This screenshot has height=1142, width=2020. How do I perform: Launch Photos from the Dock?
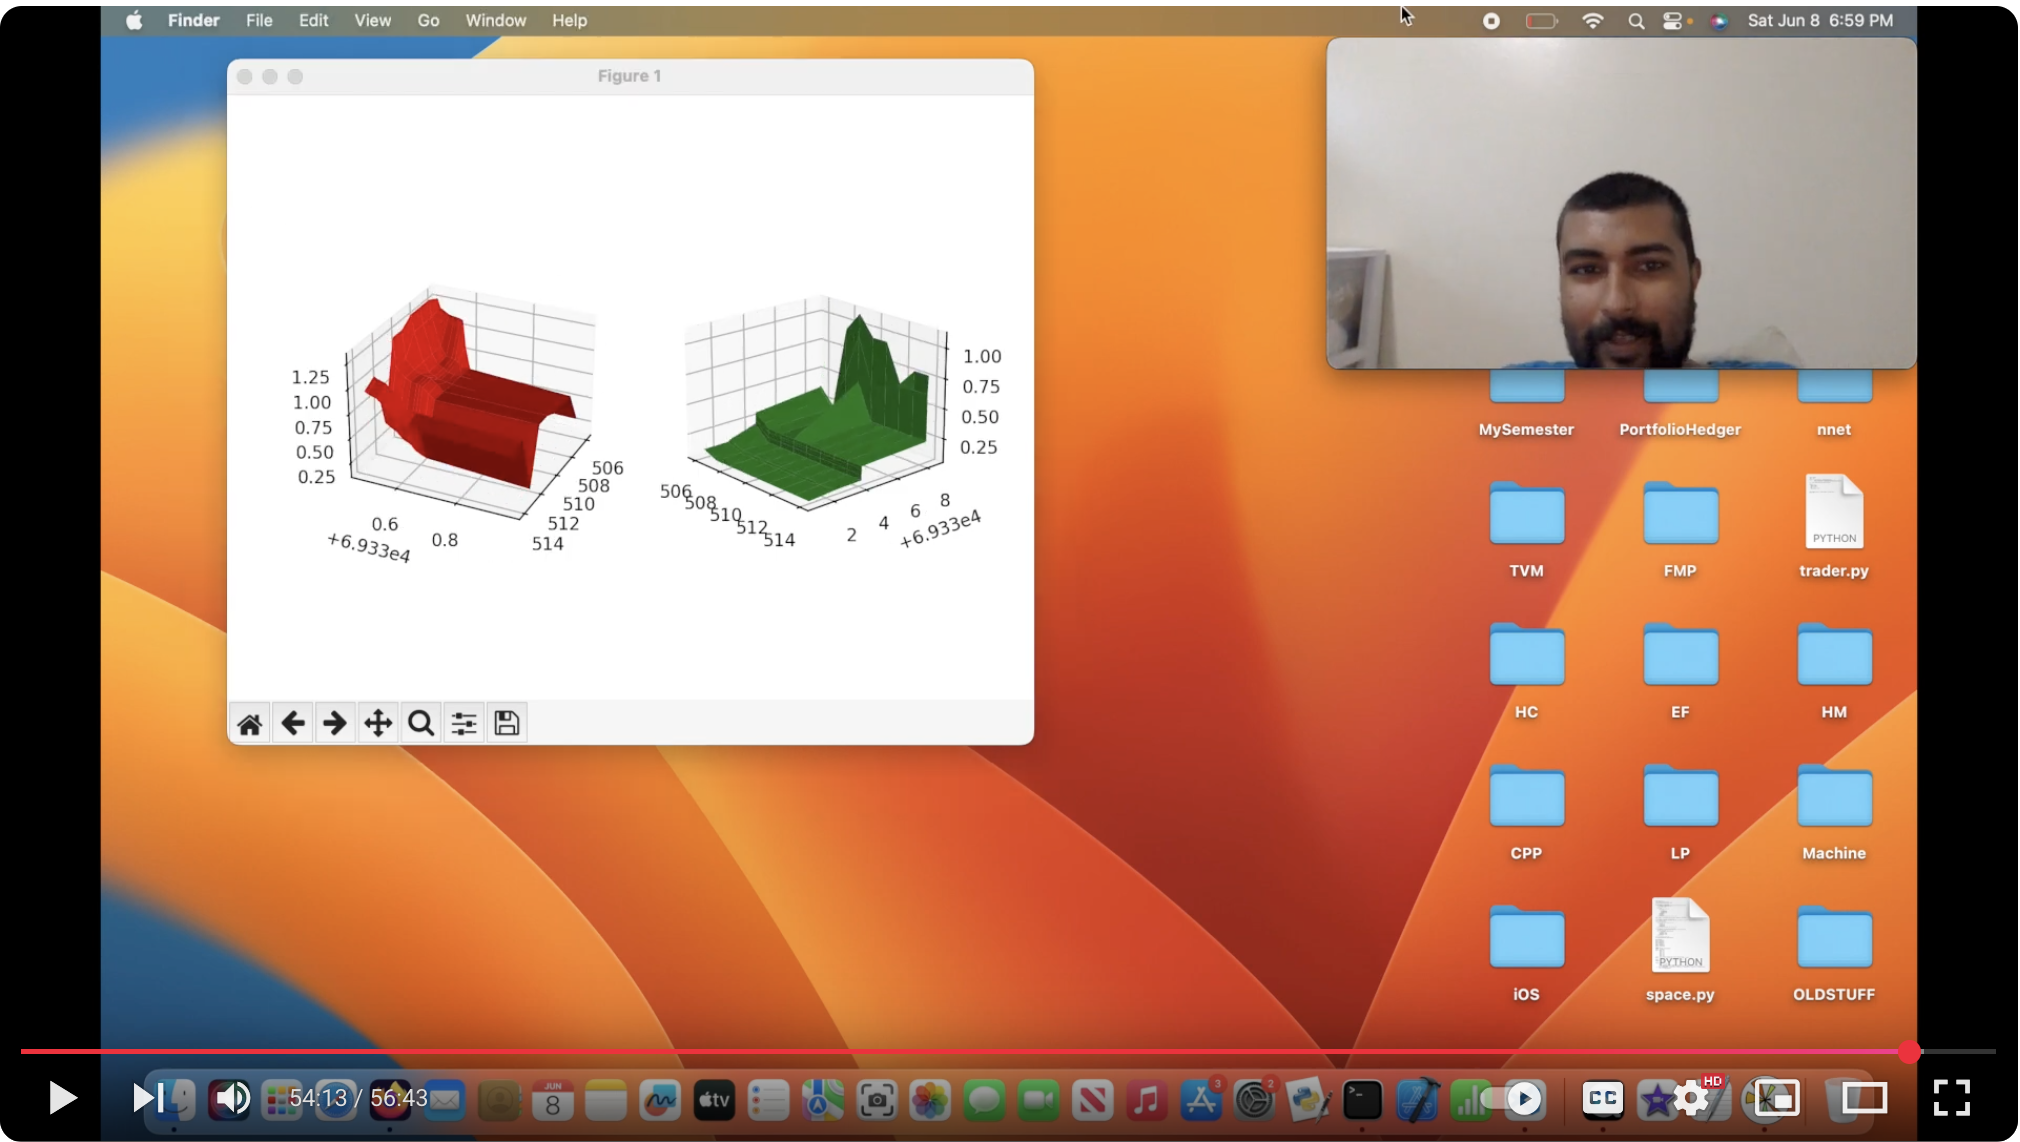pos(929,1101)
